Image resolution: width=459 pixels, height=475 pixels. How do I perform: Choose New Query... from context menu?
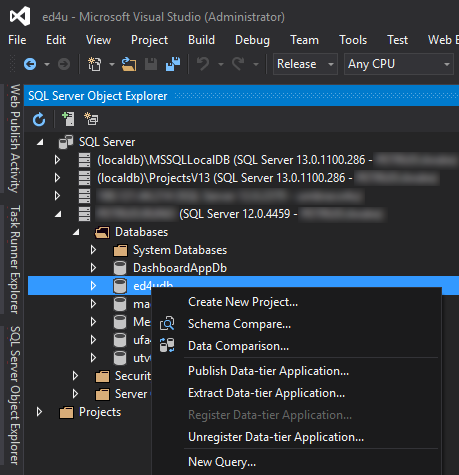(297, 462)
